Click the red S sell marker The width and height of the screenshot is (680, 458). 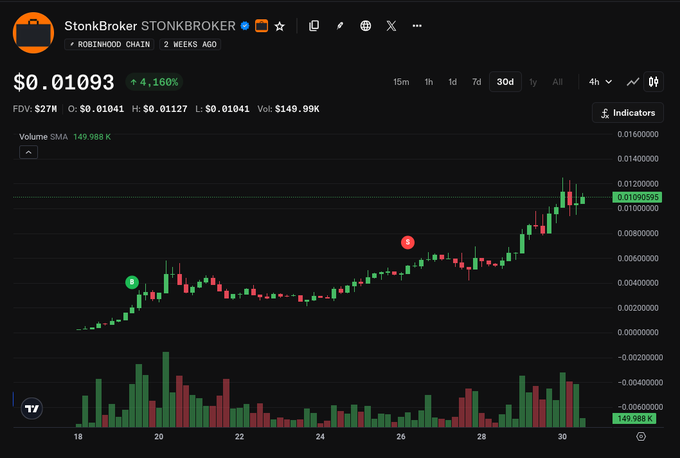pos(408,242)
